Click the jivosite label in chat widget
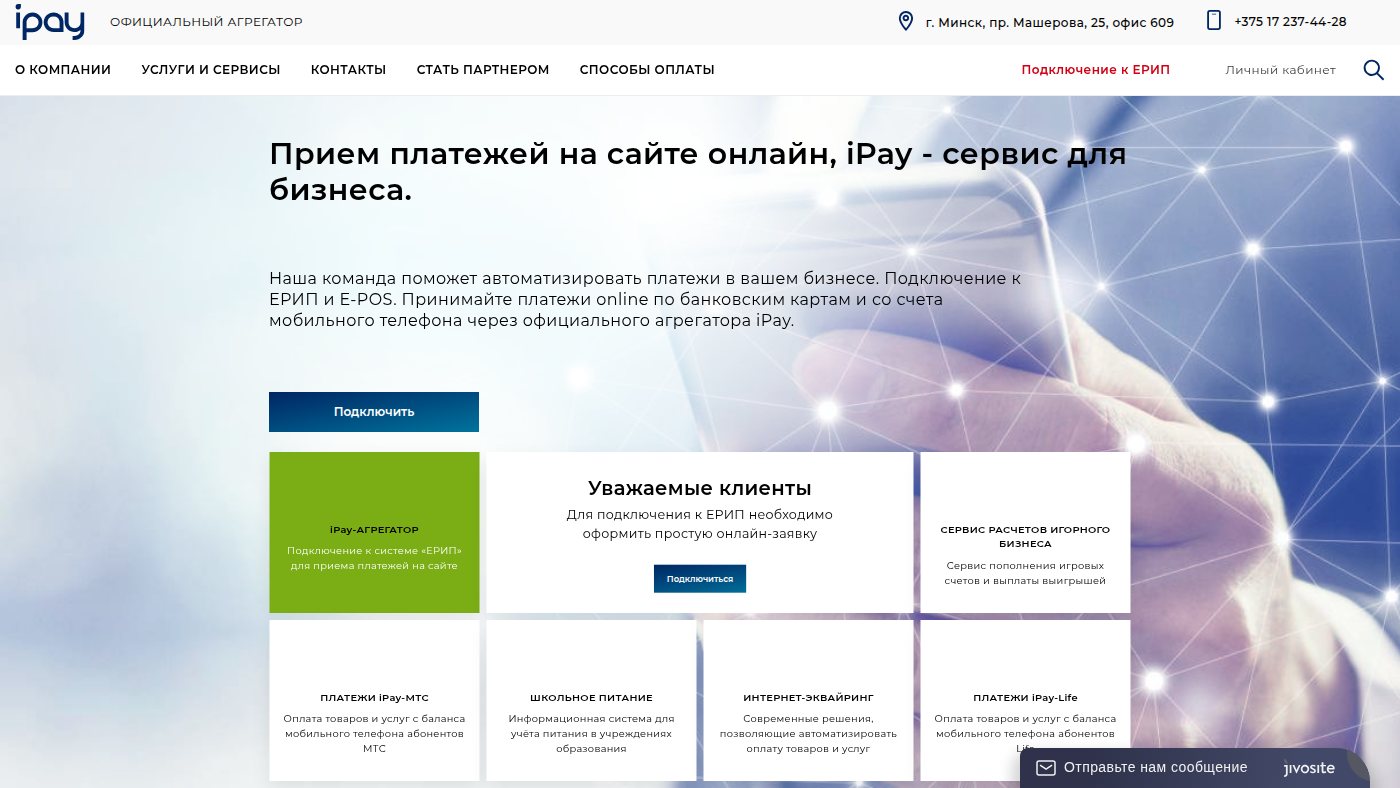 (x=1309, y=768)
